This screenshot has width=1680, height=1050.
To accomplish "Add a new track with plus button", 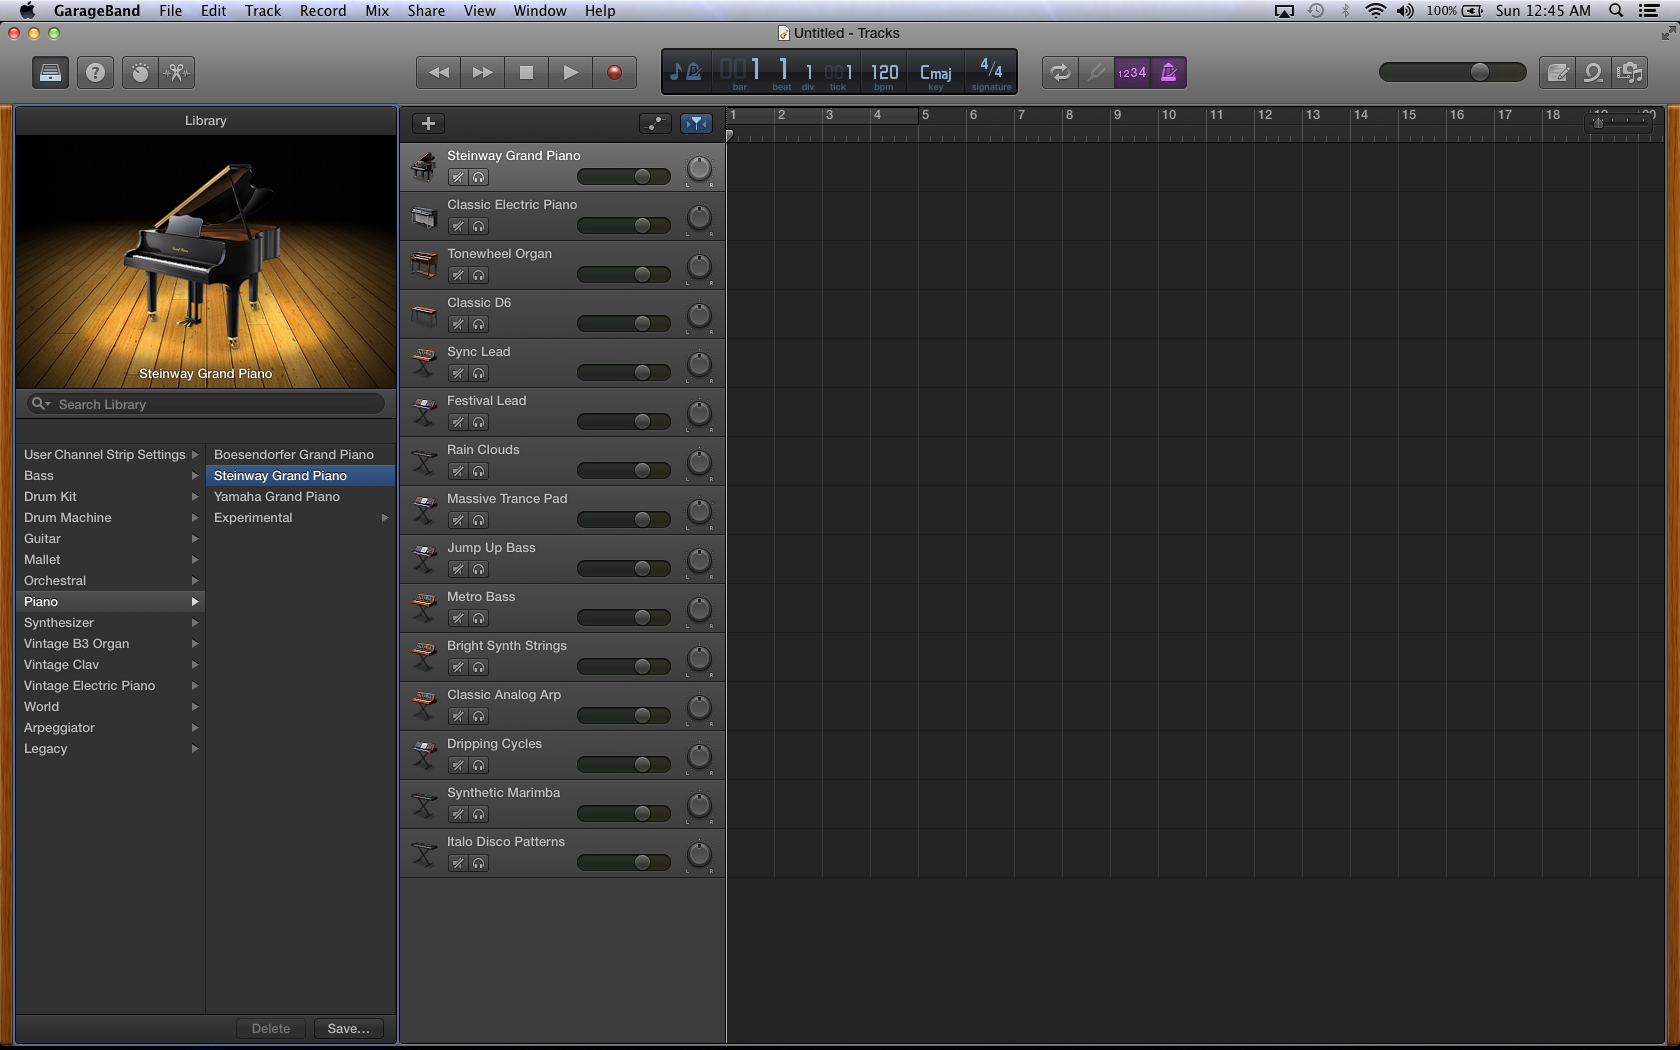I will point(428,123).
